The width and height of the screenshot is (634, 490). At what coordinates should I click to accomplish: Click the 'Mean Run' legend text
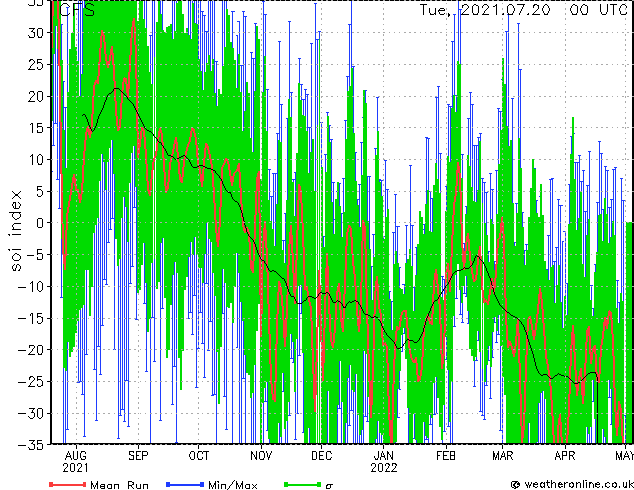click(119, 485)
